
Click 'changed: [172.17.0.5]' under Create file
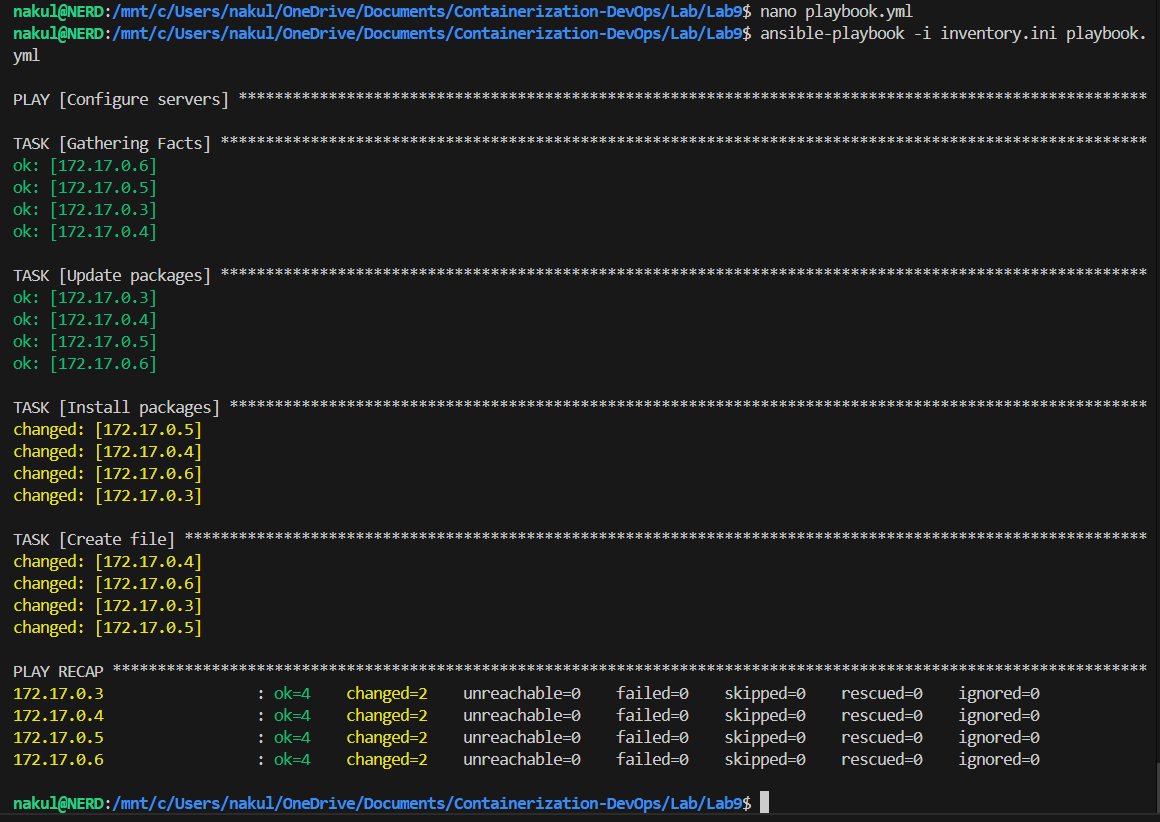click(107, 628)
